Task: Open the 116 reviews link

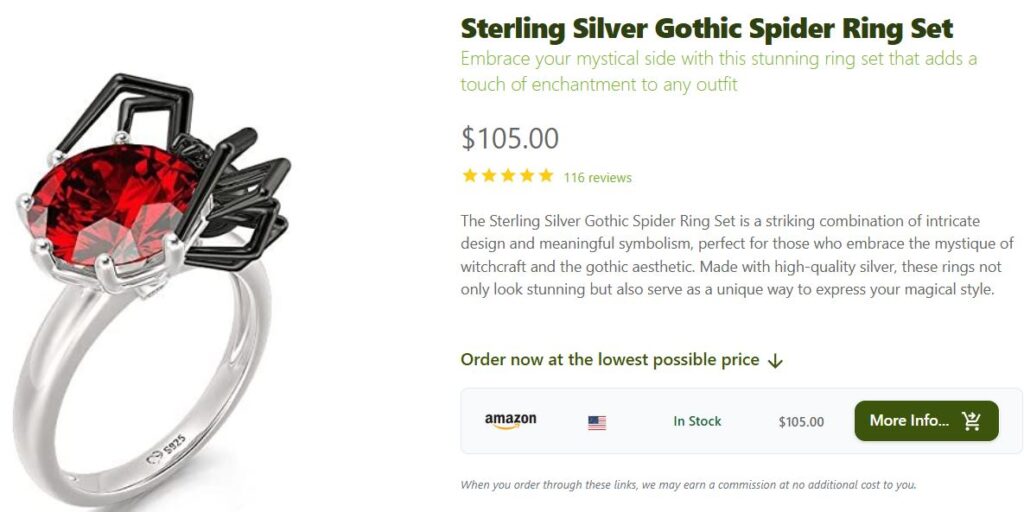Action: point(597,178)
